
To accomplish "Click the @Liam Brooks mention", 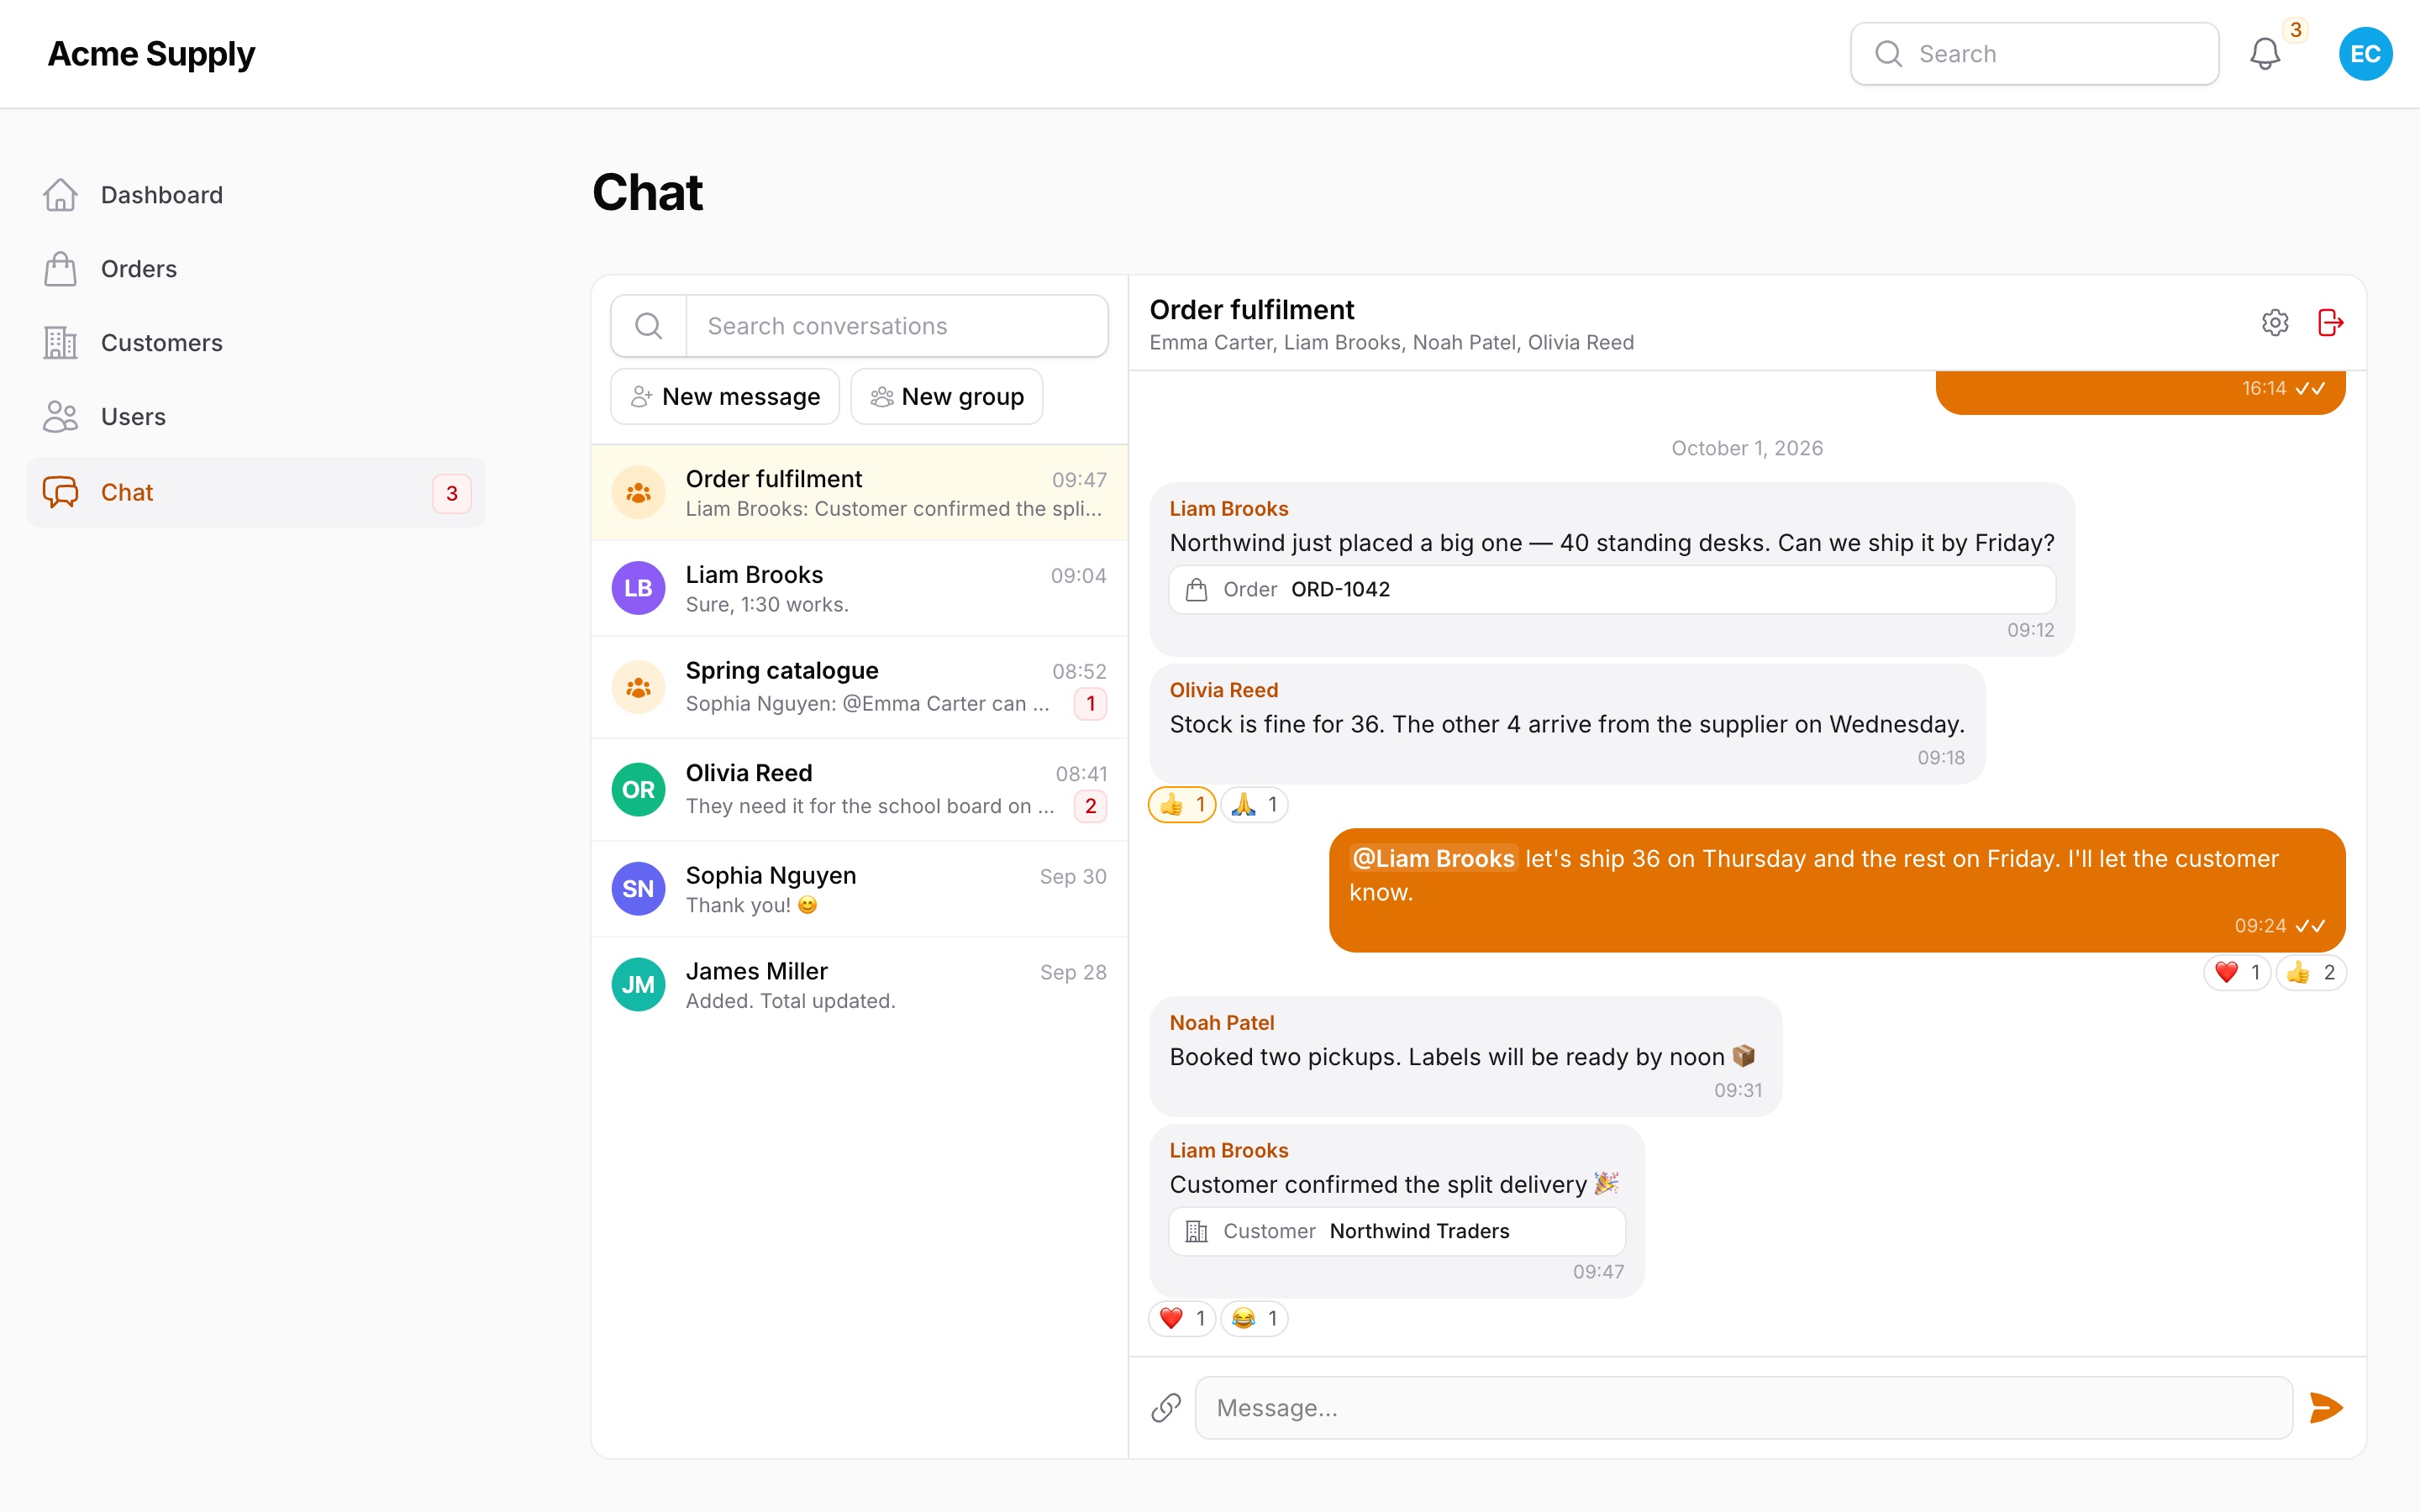I will pyautogui.click(x=1433, y=859).
